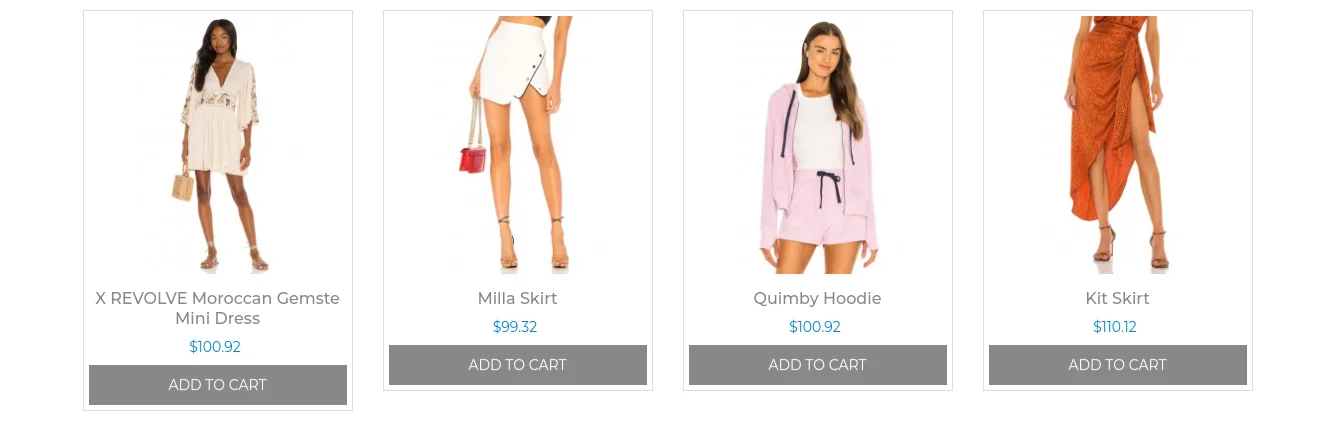
Task: Follow the Kit Skirt title link
Action: [x=1118, y=298]
